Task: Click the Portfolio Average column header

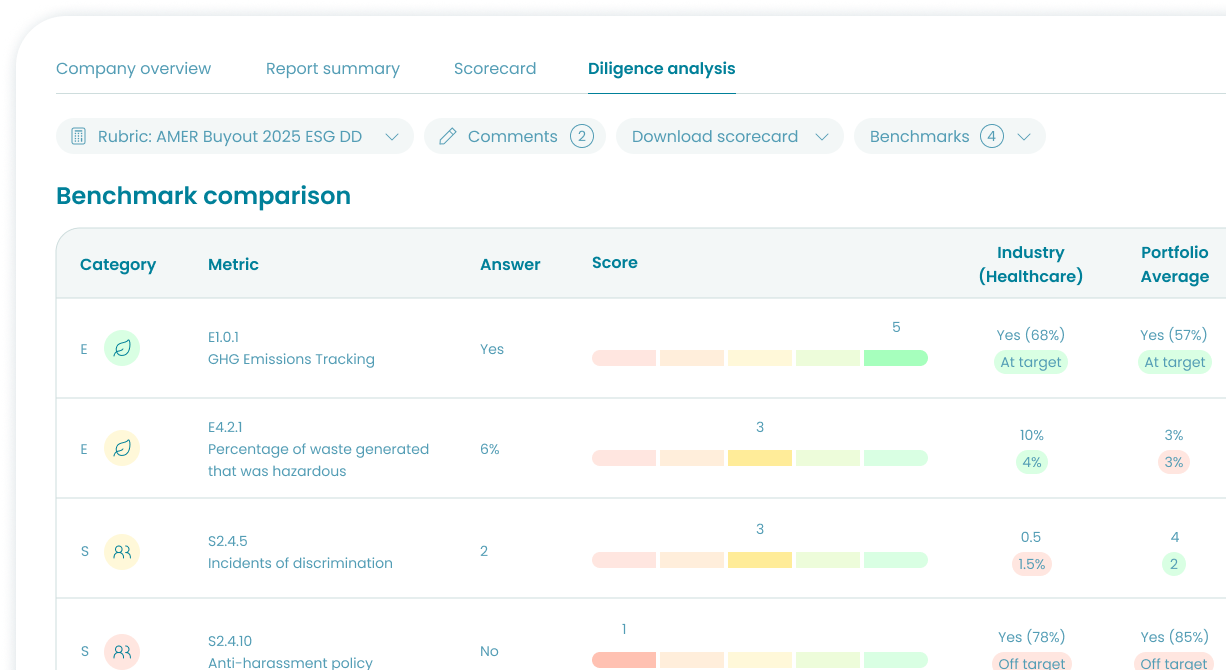Action: (1175, 264)
